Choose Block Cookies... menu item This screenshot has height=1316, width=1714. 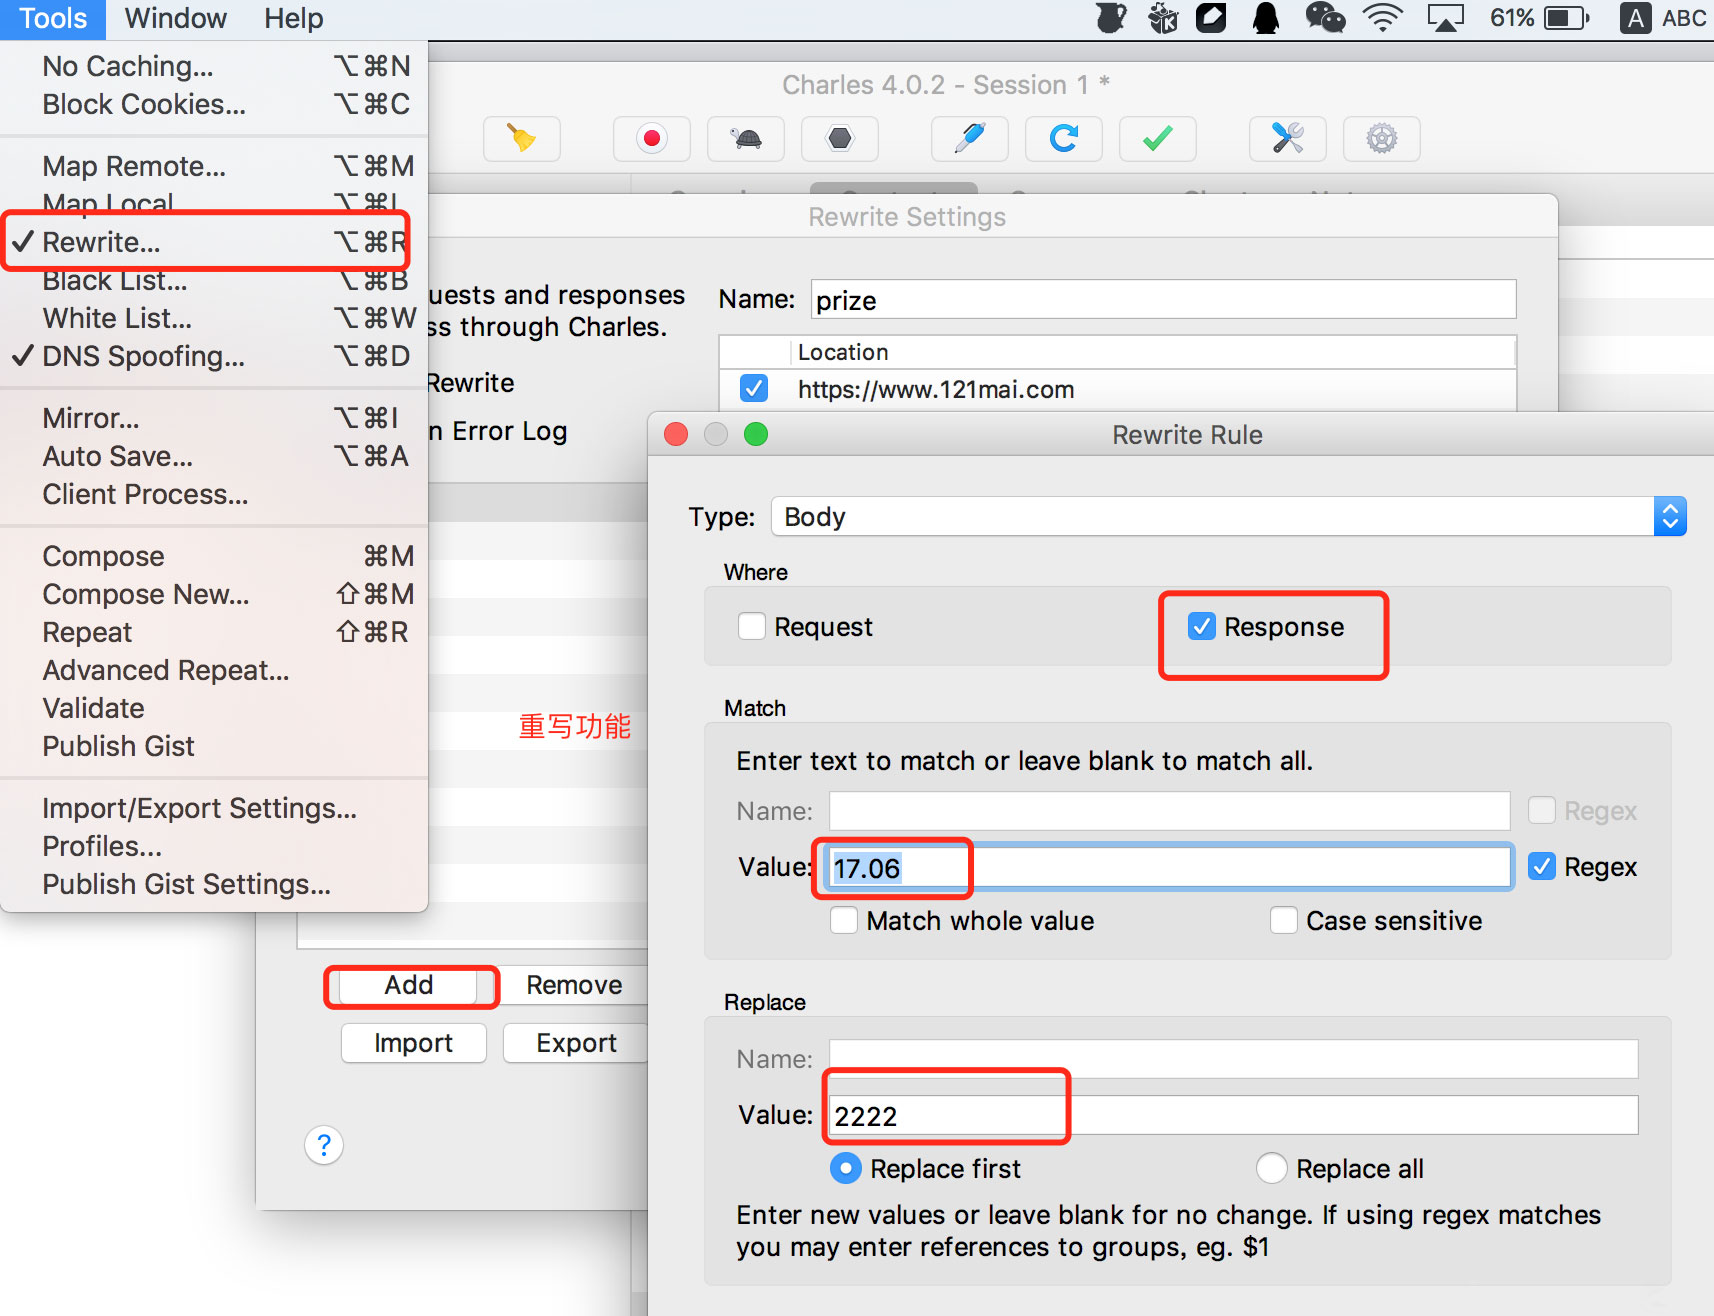[x=214, y=104]
